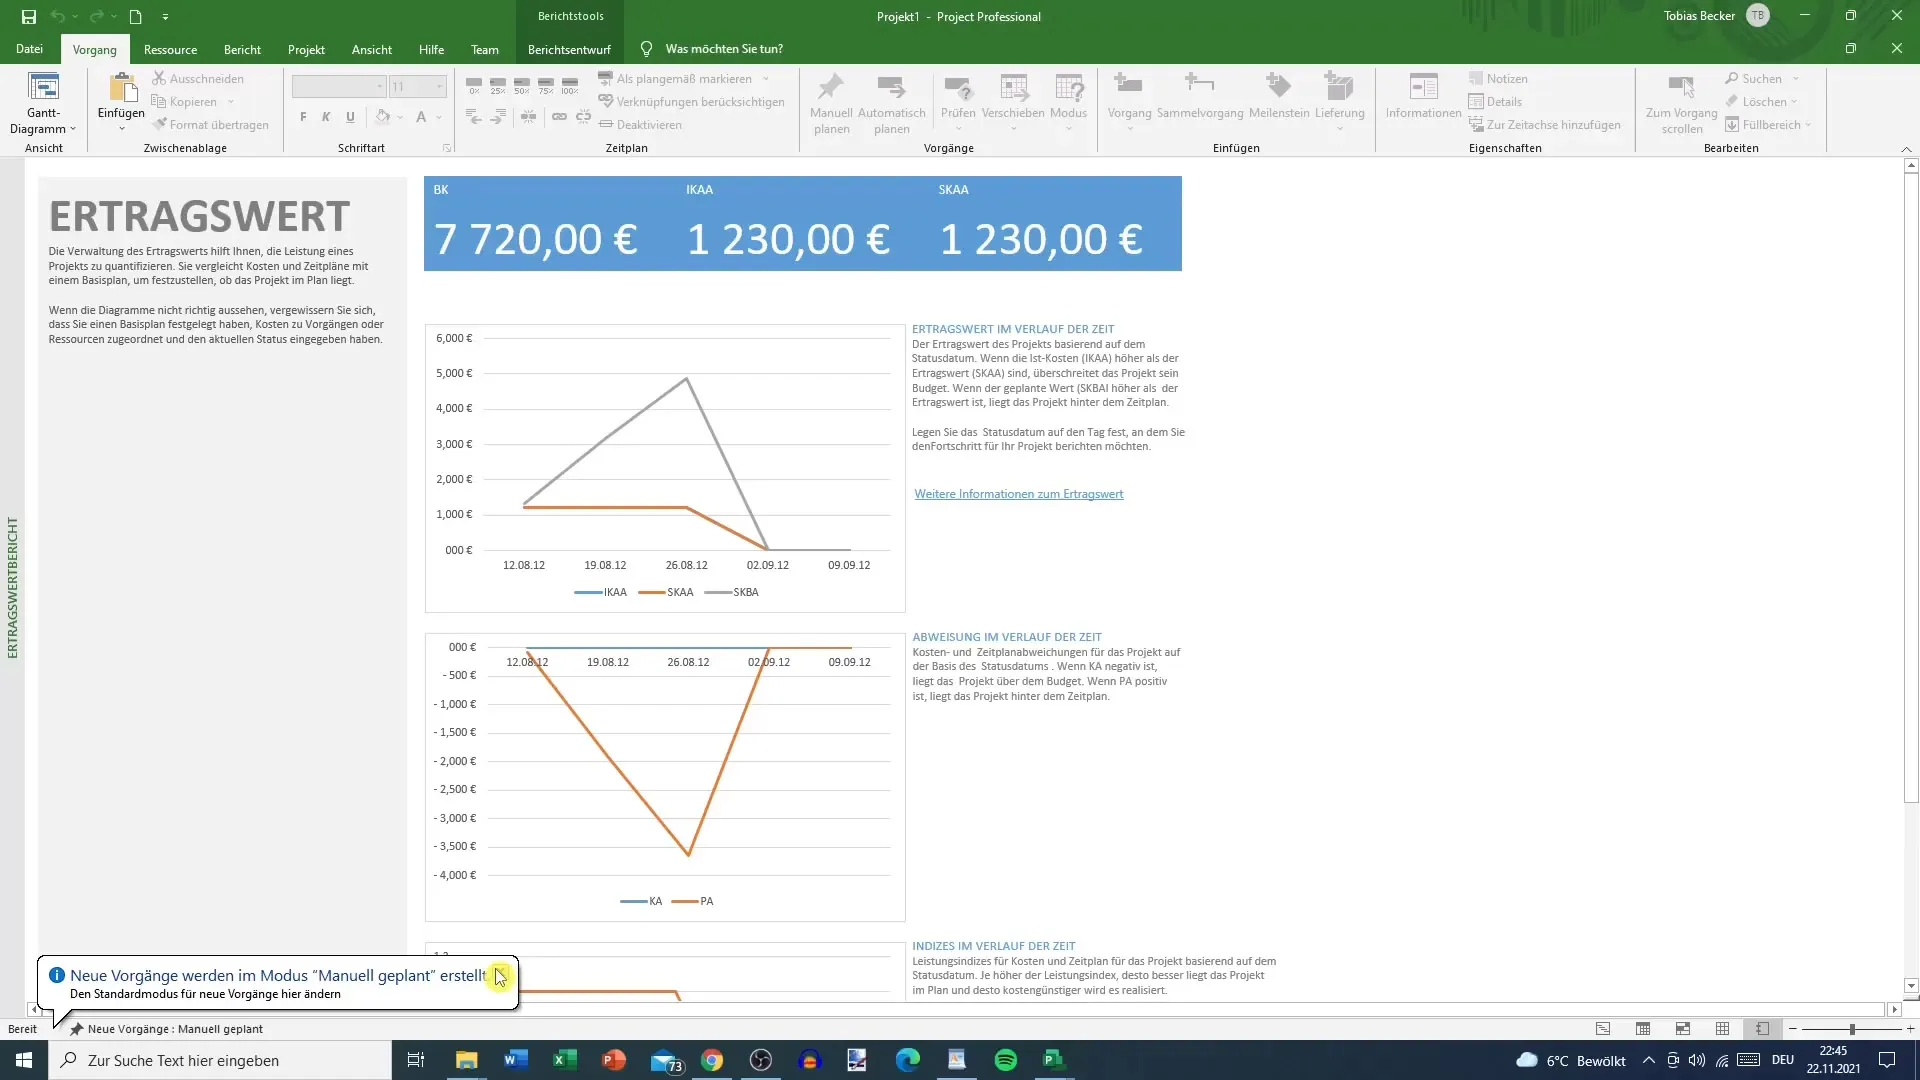Switch to Gantt chart view in status bar

[1603, 1029]
